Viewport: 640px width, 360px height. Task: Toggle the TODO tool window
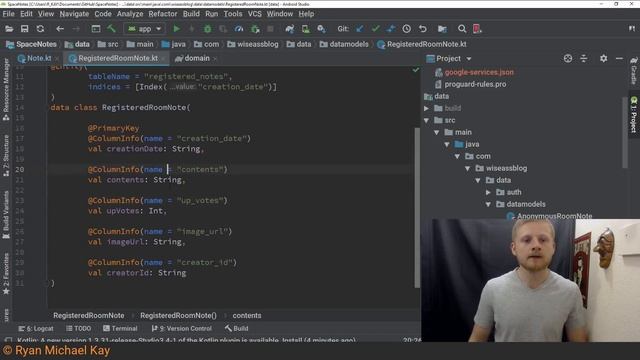pos(78,328)
